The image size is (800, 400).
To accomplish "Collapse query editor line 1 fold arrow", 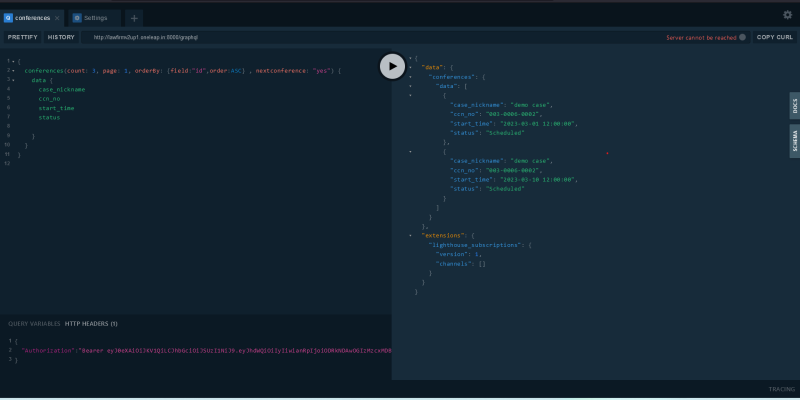I will (x=13, y=62).
